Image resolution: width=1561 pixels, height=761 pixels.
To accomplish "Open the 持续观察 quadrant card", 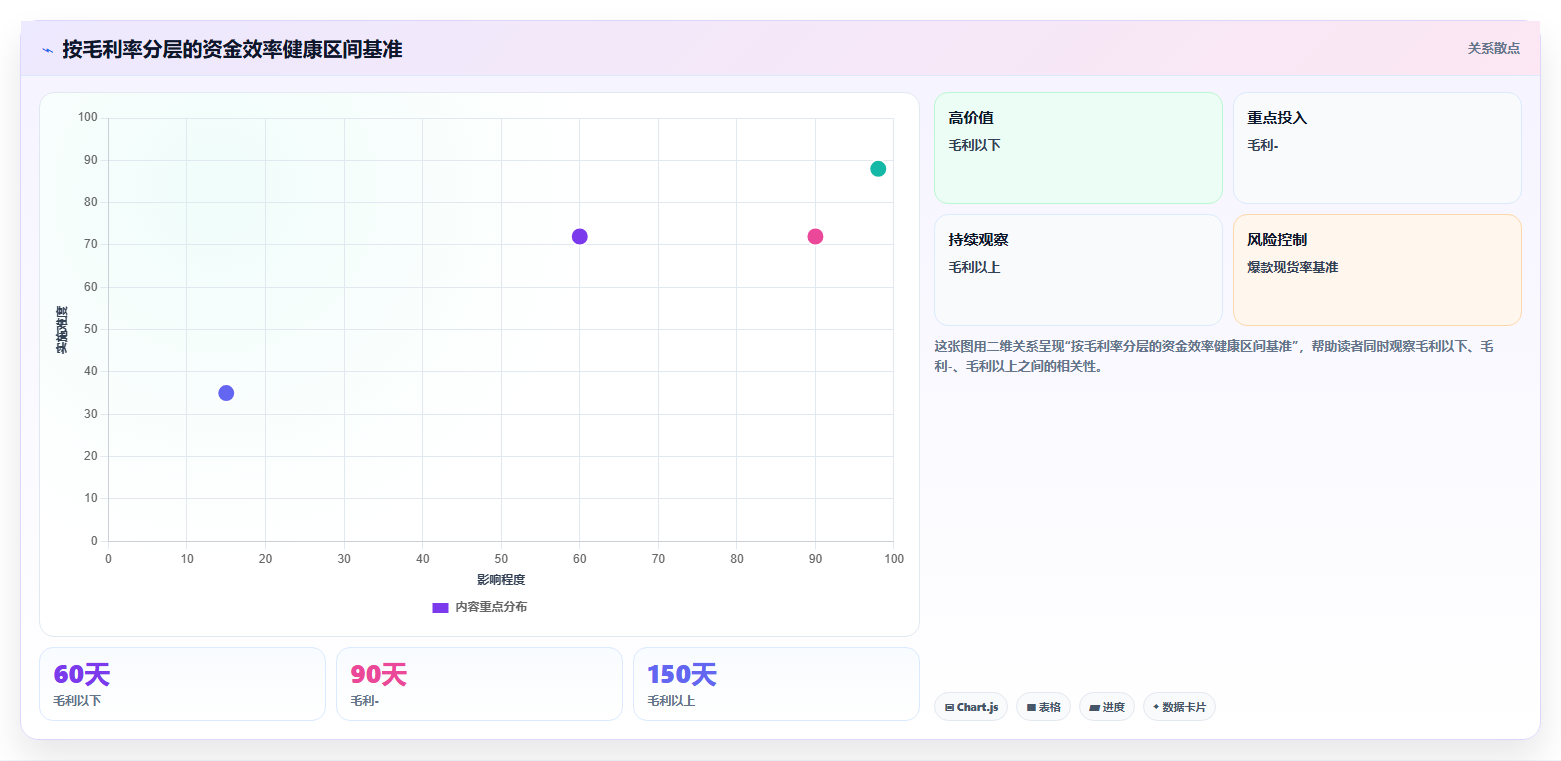I will pos(1078,270).
